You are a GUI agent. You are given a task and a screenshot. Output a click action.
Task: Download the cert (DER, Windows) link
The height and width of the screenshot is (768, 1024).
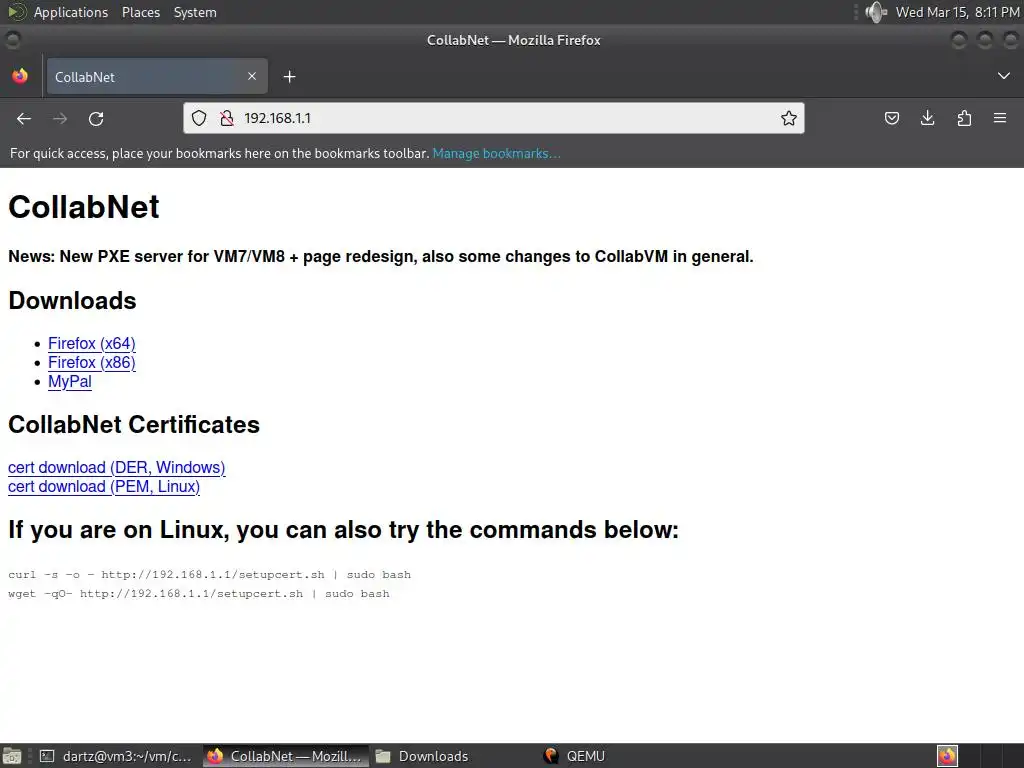pyautogui.click(x=117, y=468)
